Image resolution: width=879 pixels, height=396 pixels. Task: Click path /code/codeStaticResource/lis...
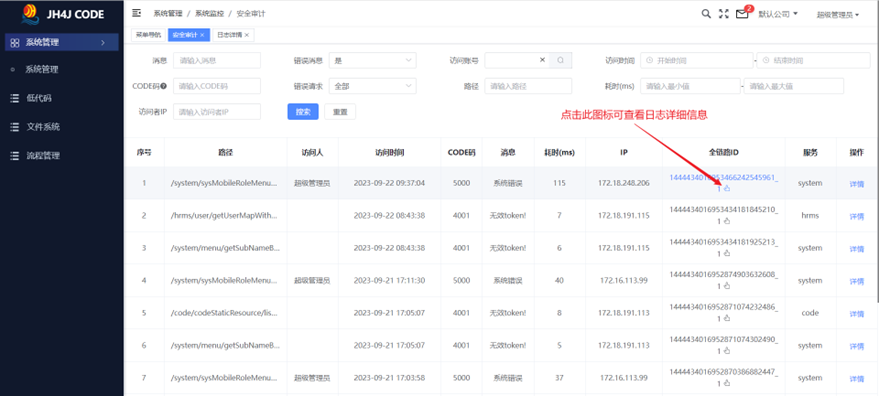[x=225, y=313]
